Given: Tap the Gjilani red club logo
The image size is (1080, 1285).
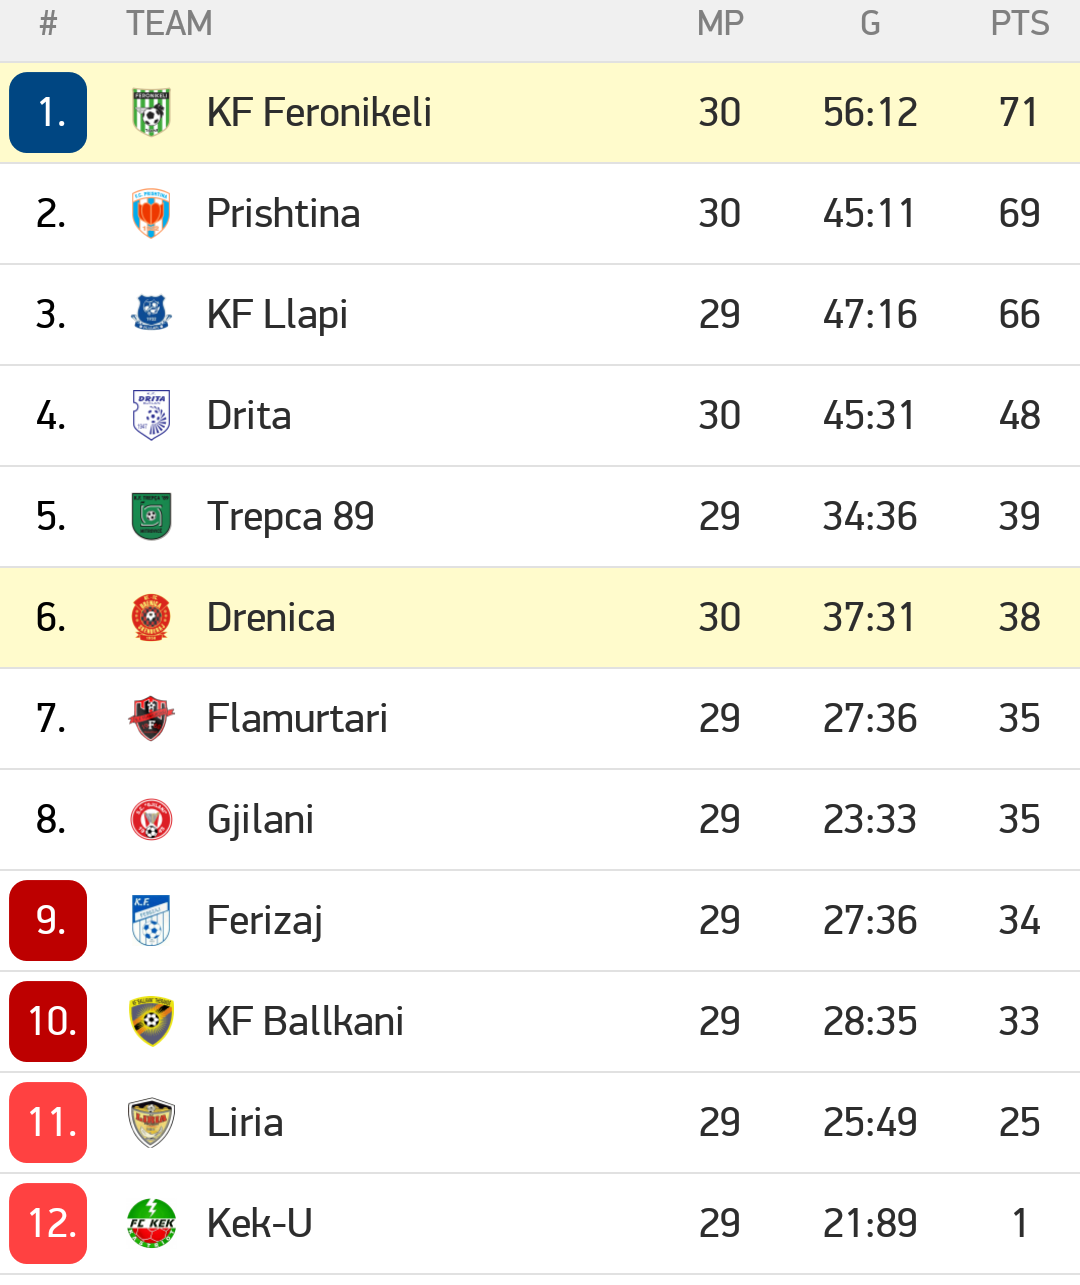Looking at the screenshot, I should (x=152, y=819).
